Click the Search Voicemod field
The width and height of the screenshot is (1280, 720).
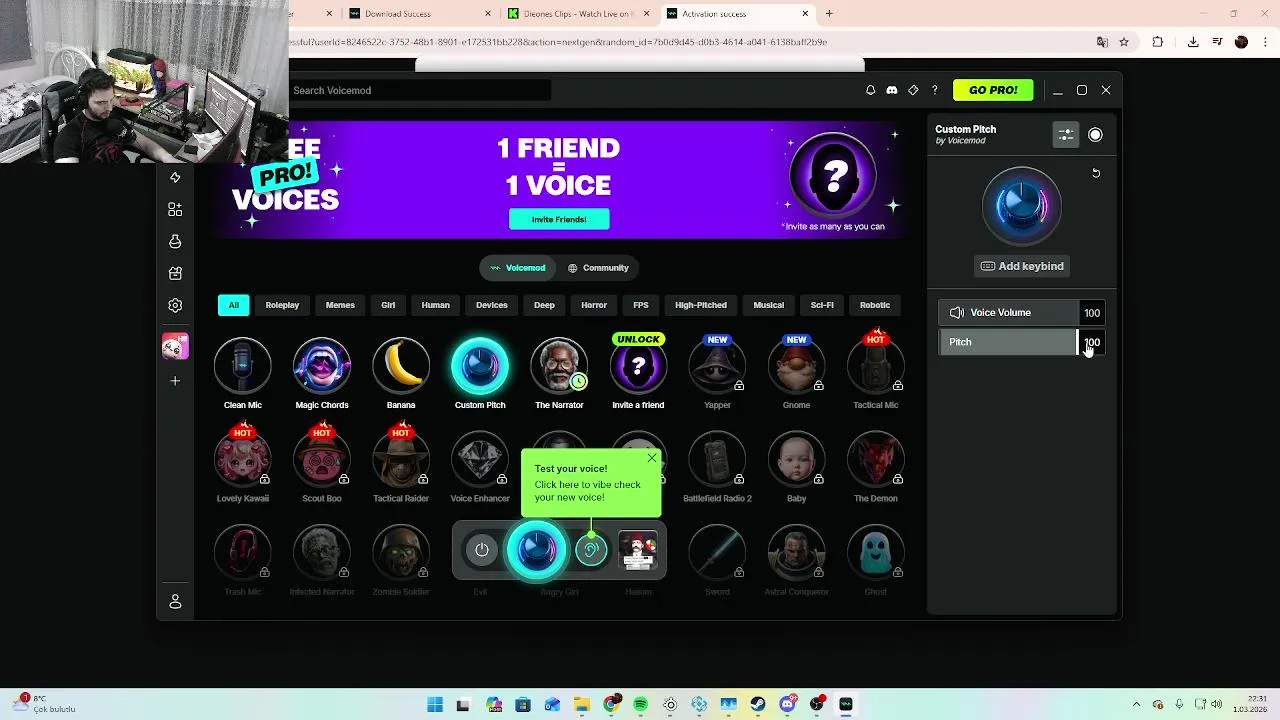click(420, 90)
